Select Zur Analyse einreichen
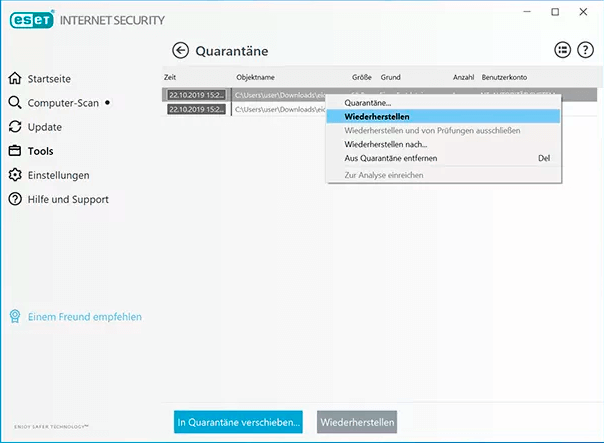Viewport: 604px width, 443px height. (443, 175)
